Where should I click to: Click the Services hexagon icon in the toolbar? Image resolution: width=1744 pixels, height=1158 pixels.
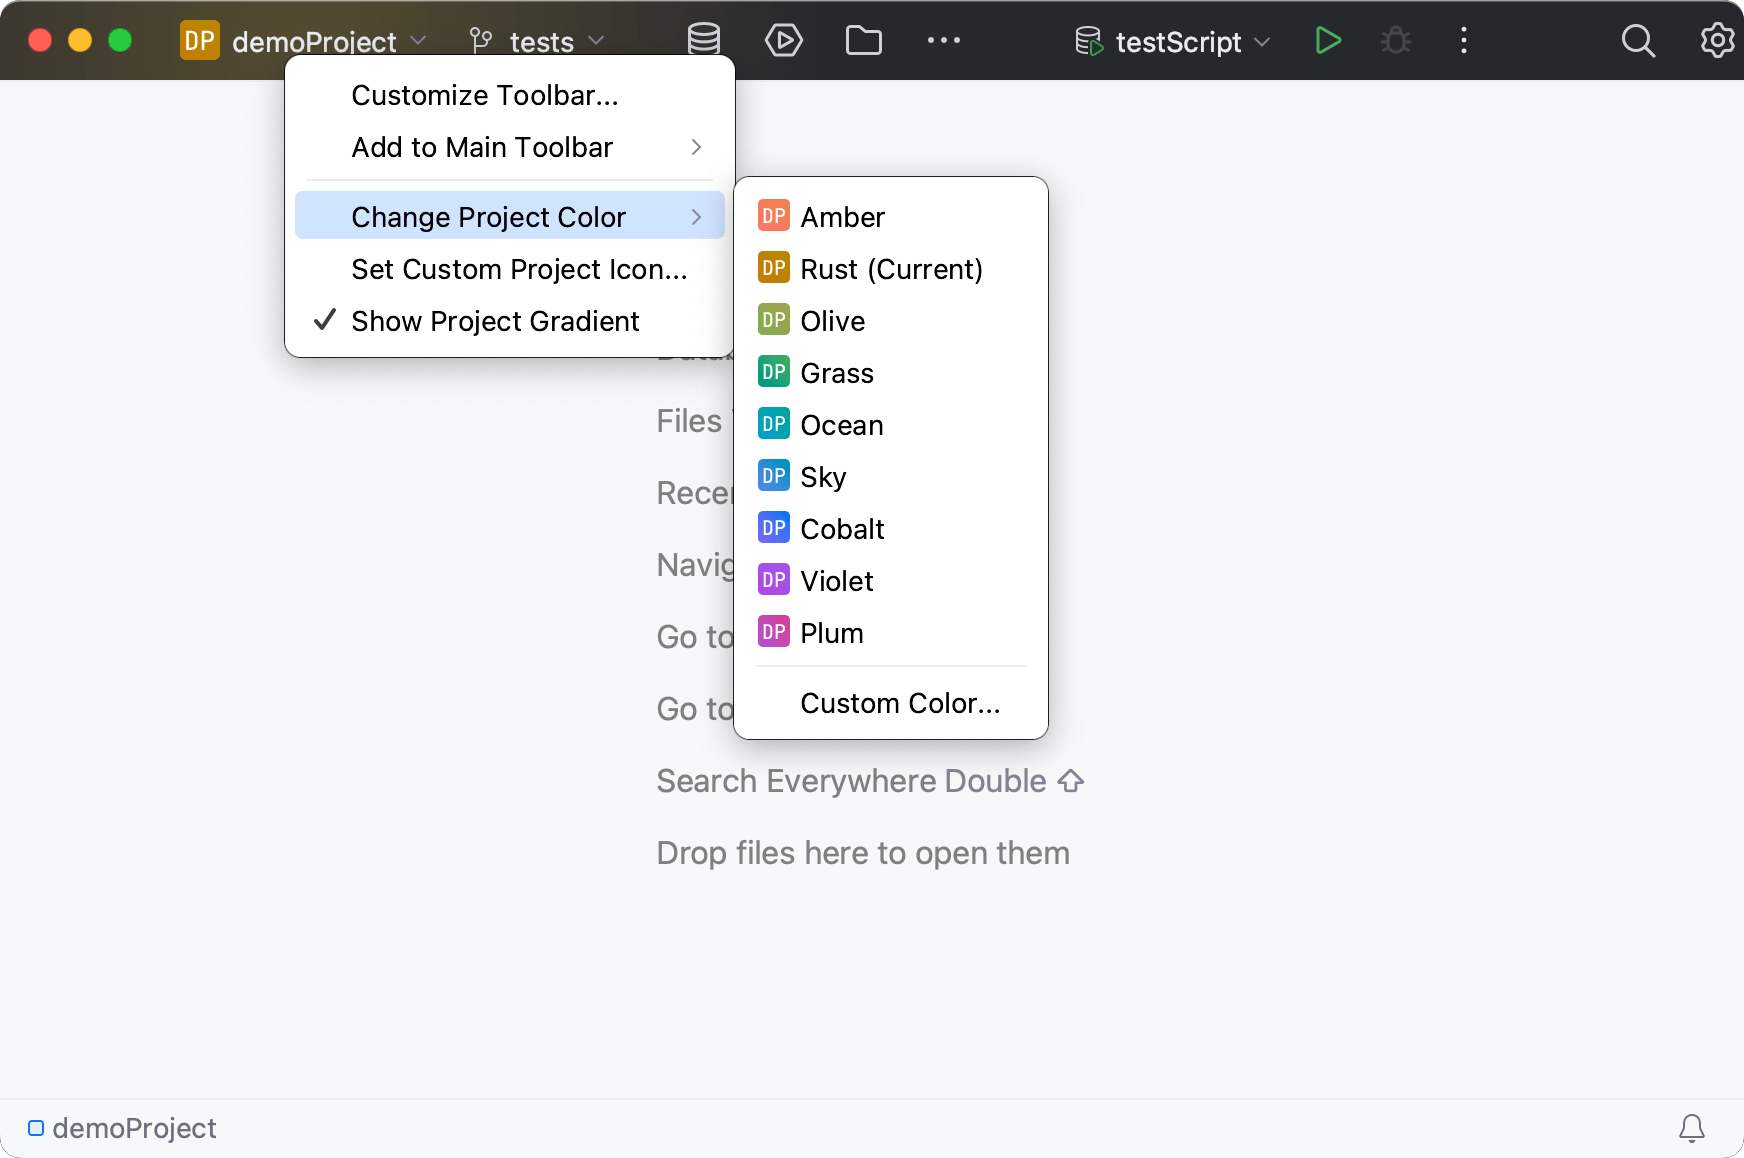click(x=785, y=40)
